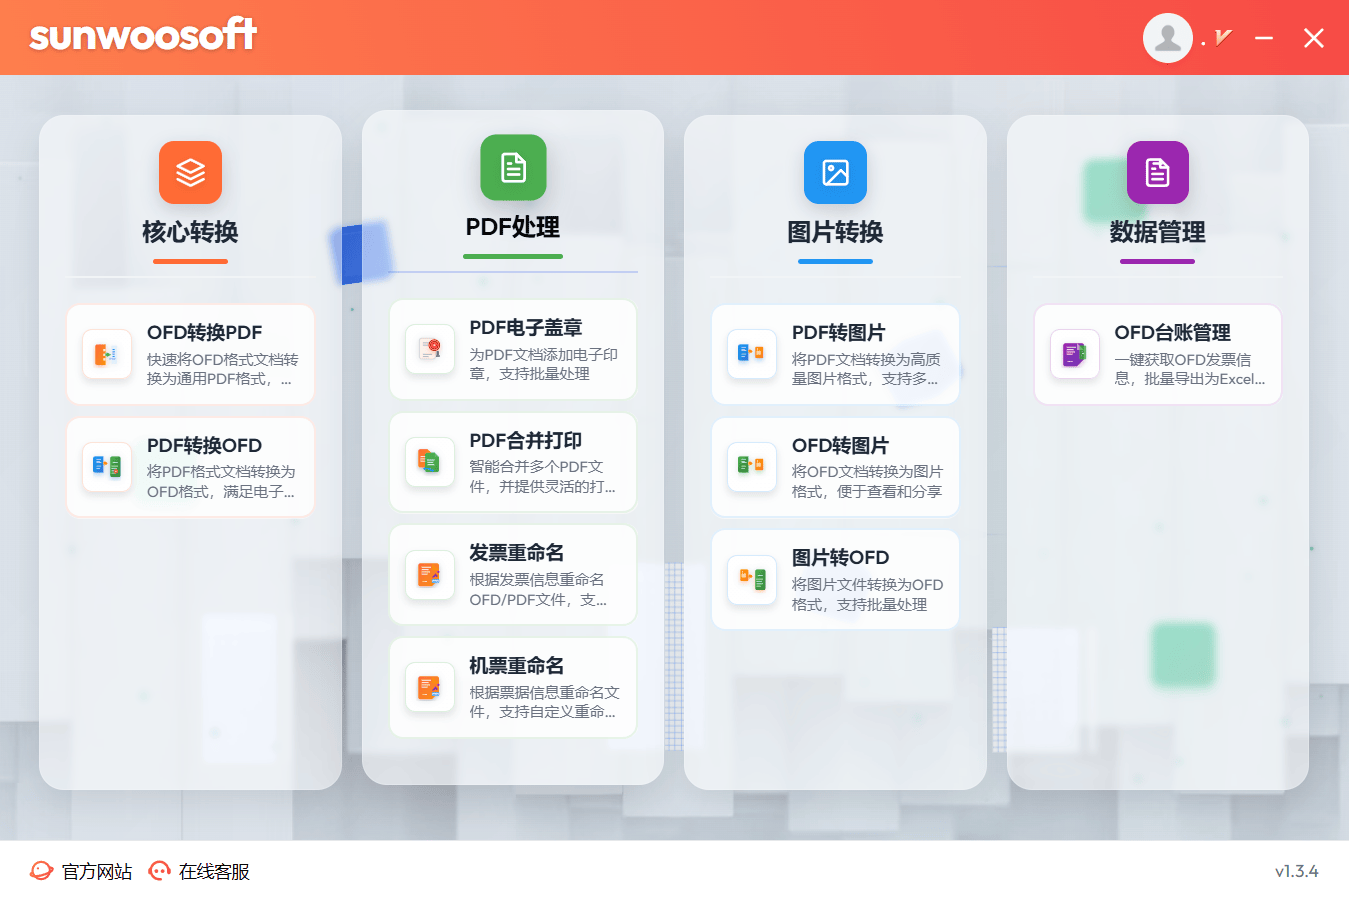Click the PDF电子盖章 stamp icon
This screenshot has width=1349, height=900.
430,349
